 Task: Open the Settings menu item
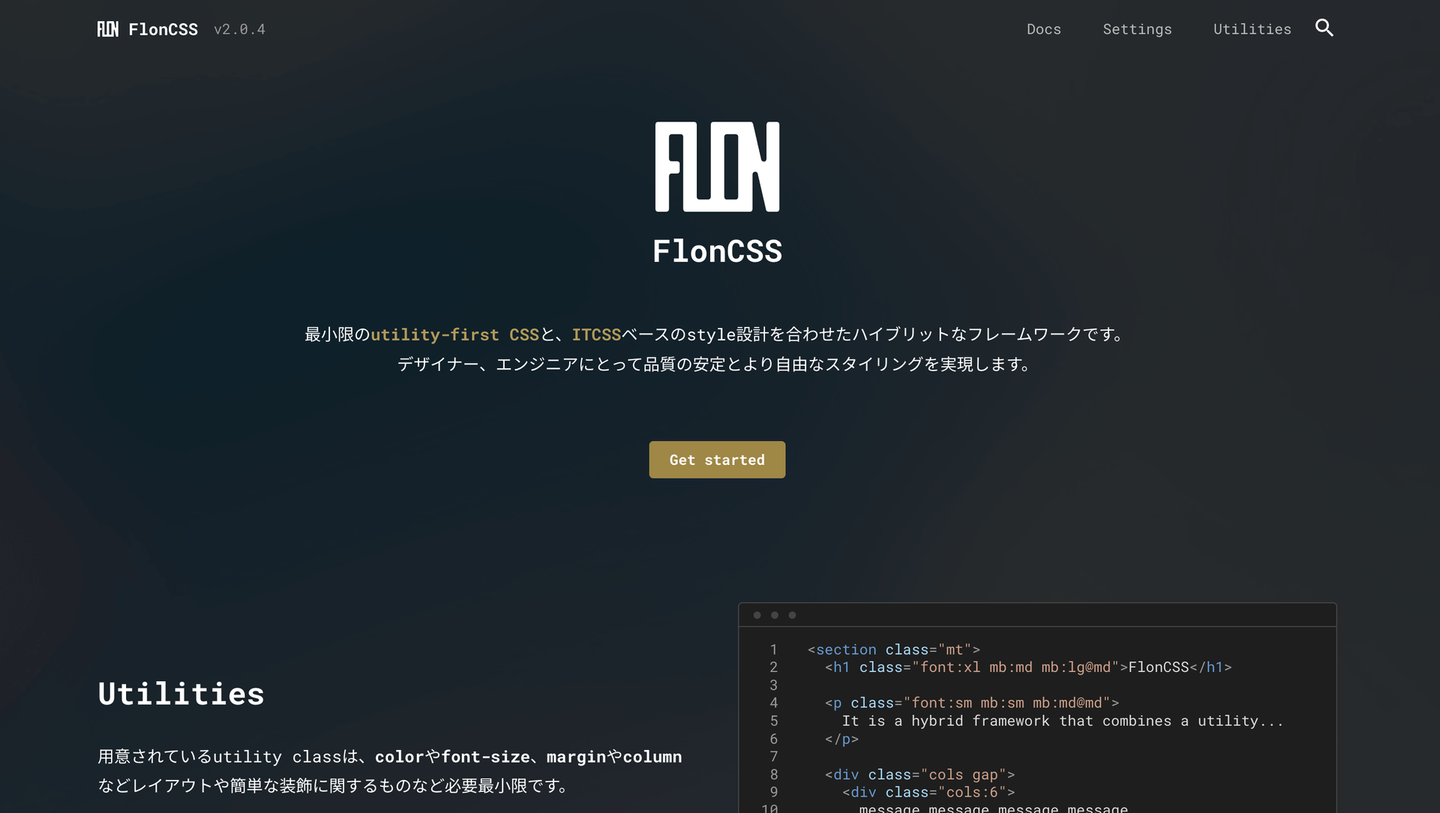pyautogui.click(x=1137, y=29)
